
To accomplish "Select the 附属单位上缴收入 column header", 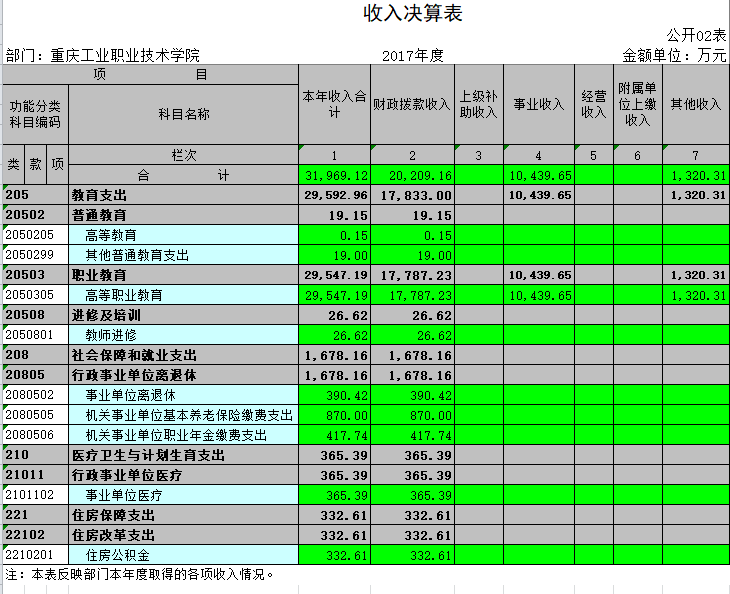I will pos(637,104).
